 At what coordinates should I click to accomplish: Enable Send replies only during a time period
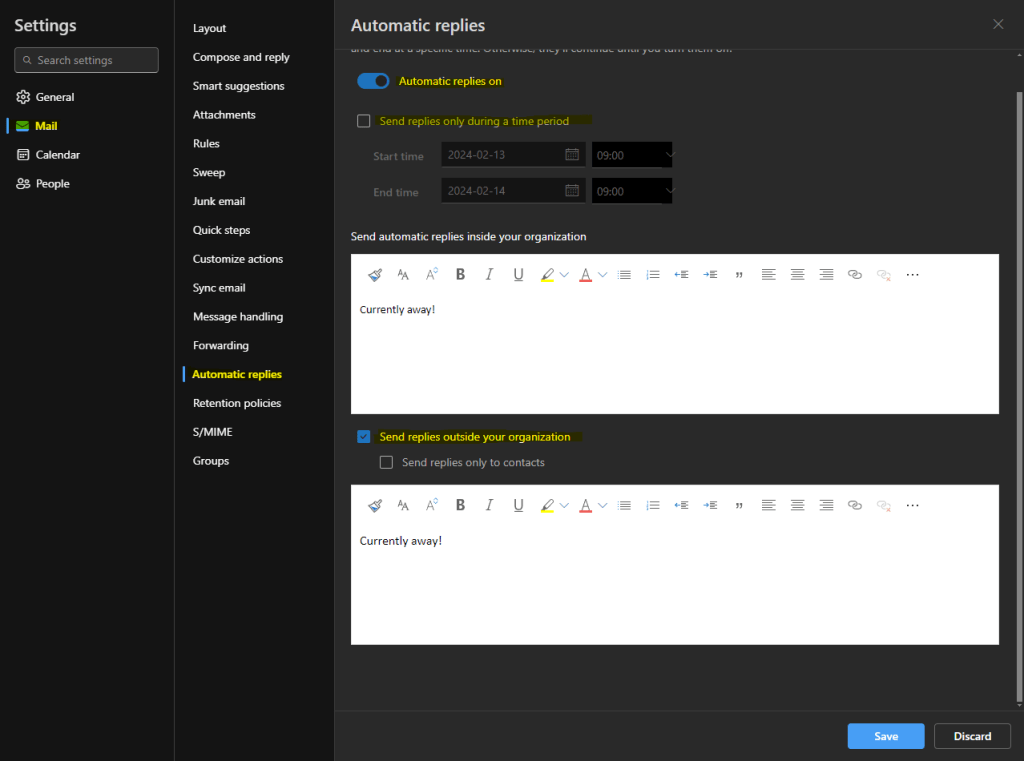(x=364, y=120)
